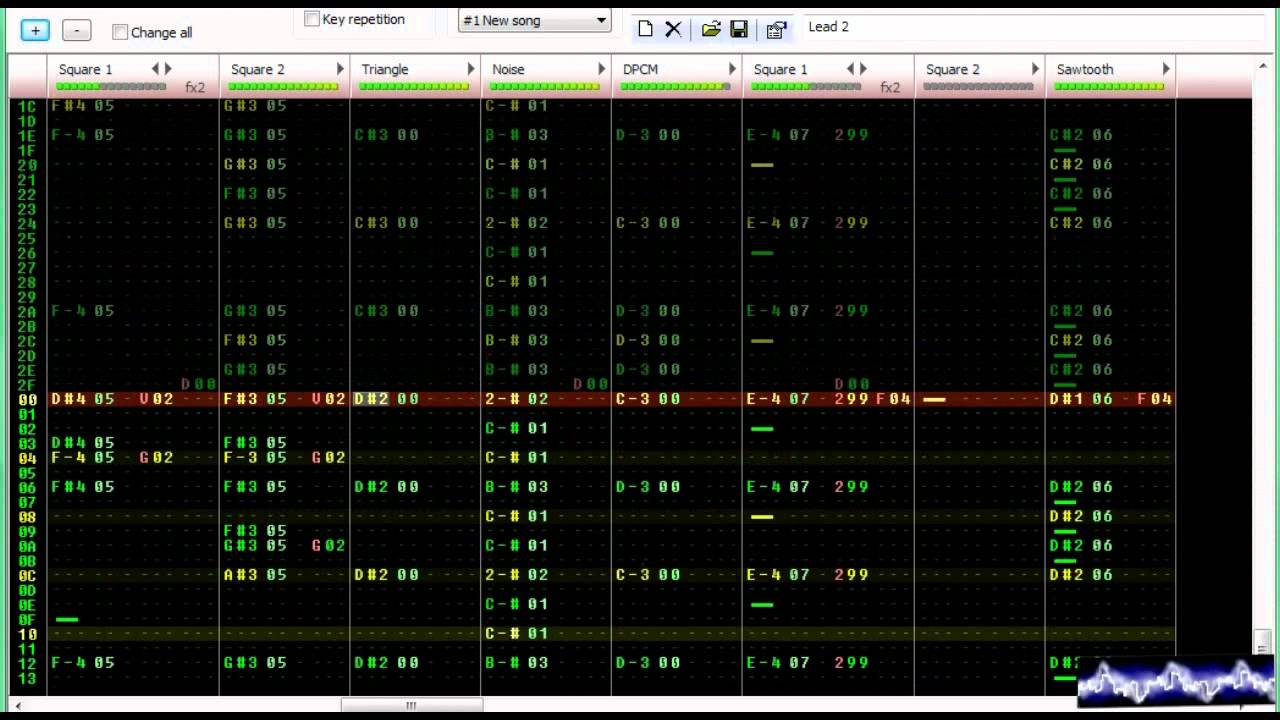This screenshot has height=720, width=1280.
Task: Click the D#1 06 note in Sawtooth
Action: [x=1081, y=399]
